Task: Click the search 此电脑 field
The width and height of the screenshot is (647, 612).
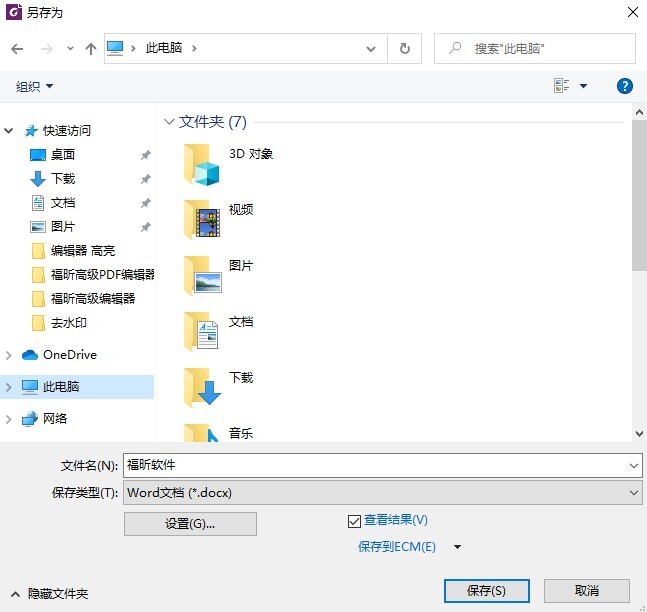Action: pyautogui.click(x=535, y=49)
